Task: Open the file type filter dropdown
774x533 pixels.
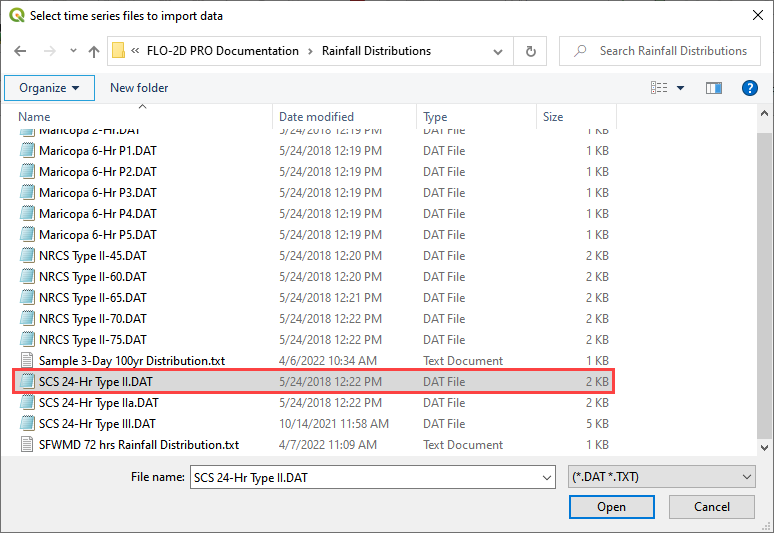Action: click(660, 477)
